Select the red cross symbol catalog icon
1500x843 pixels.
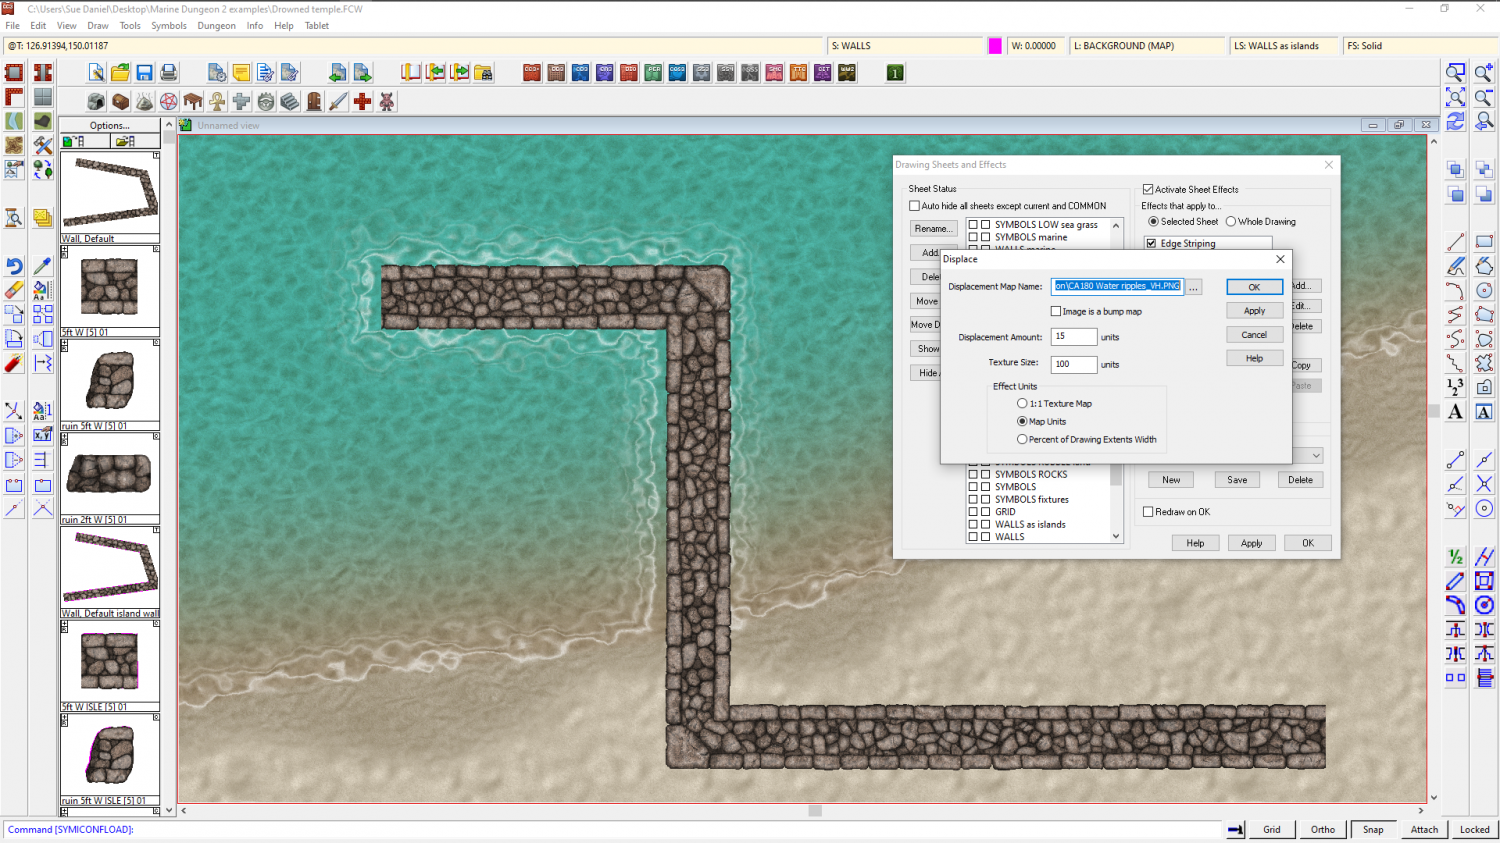(x=362, y=101)
